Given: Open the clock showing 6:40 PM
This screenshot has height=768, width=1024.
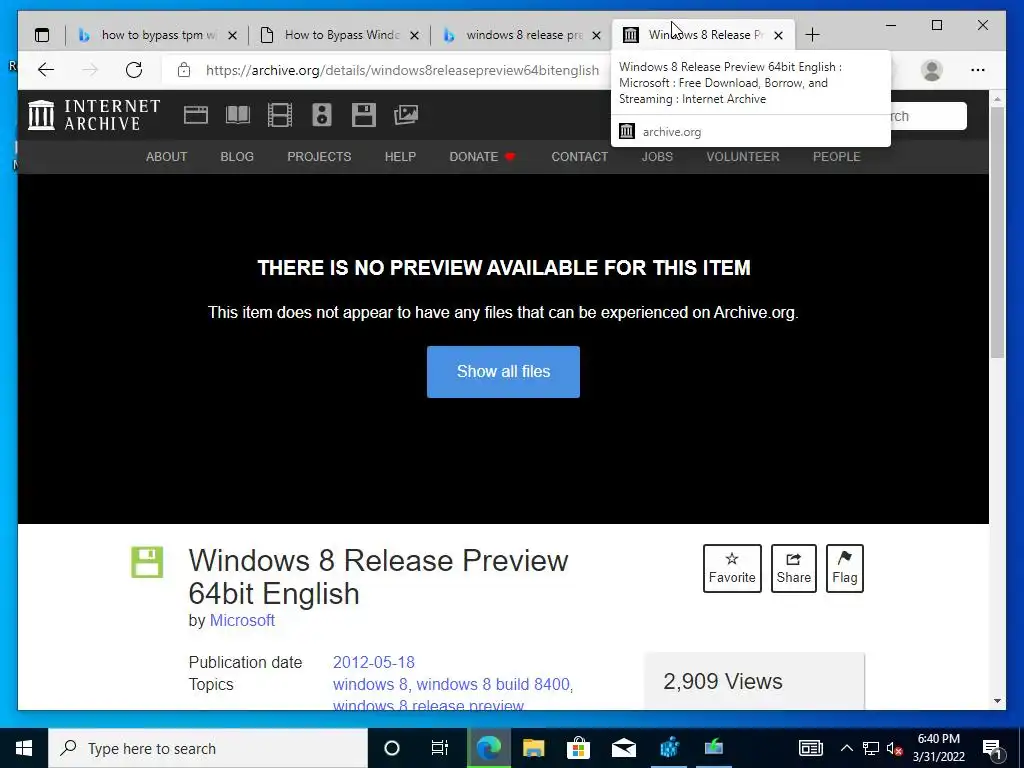Looking at the screenshot, I should [939, 748].
